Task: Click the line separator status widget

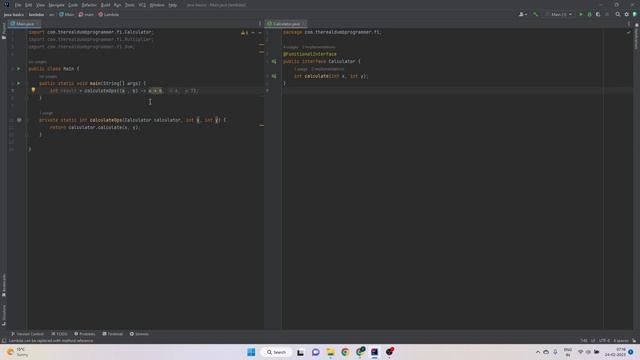Action: tap(593, 340)
